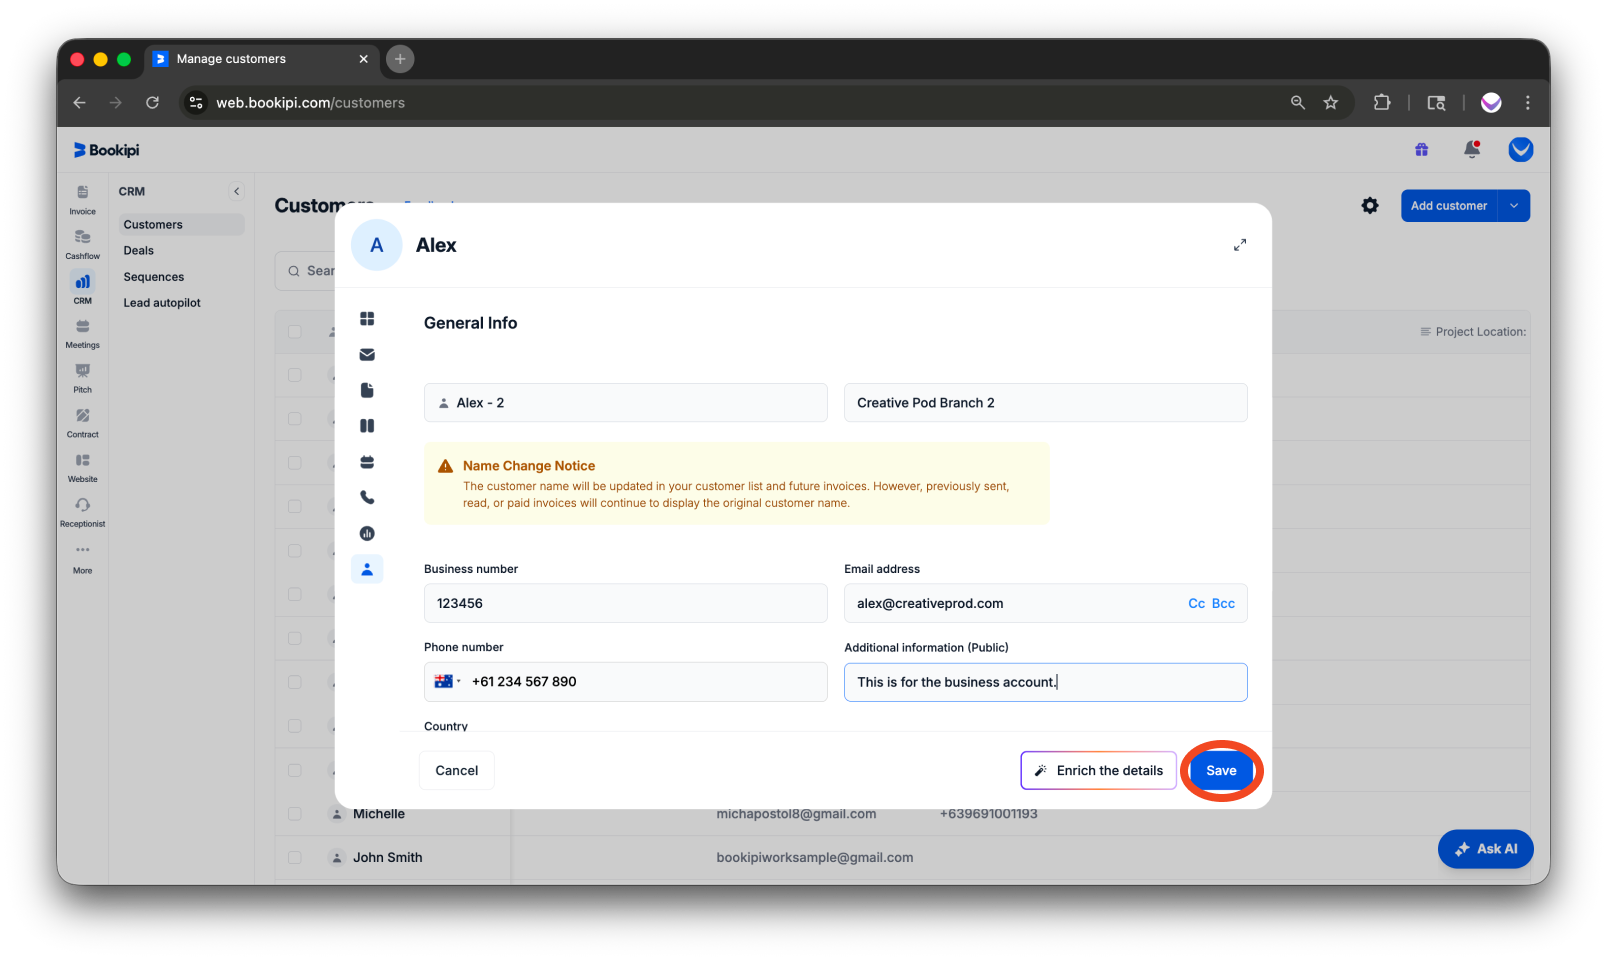Open the calendar tab in Alex dialog

coord(367,462)
